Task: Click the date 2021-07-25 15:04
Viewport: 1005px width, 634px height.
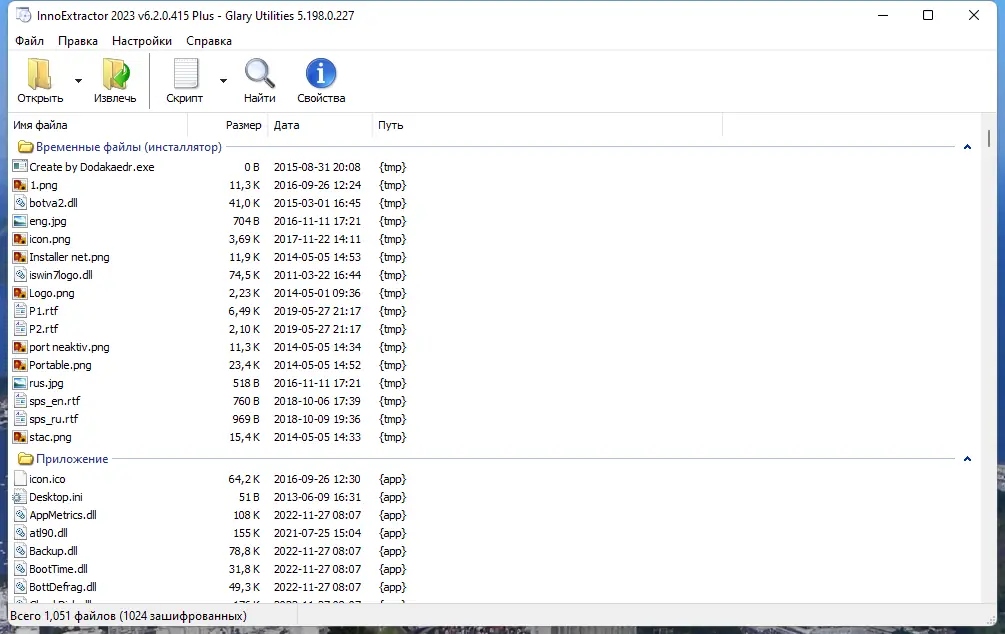Action: pyautogui.click(x=317, y=533)
